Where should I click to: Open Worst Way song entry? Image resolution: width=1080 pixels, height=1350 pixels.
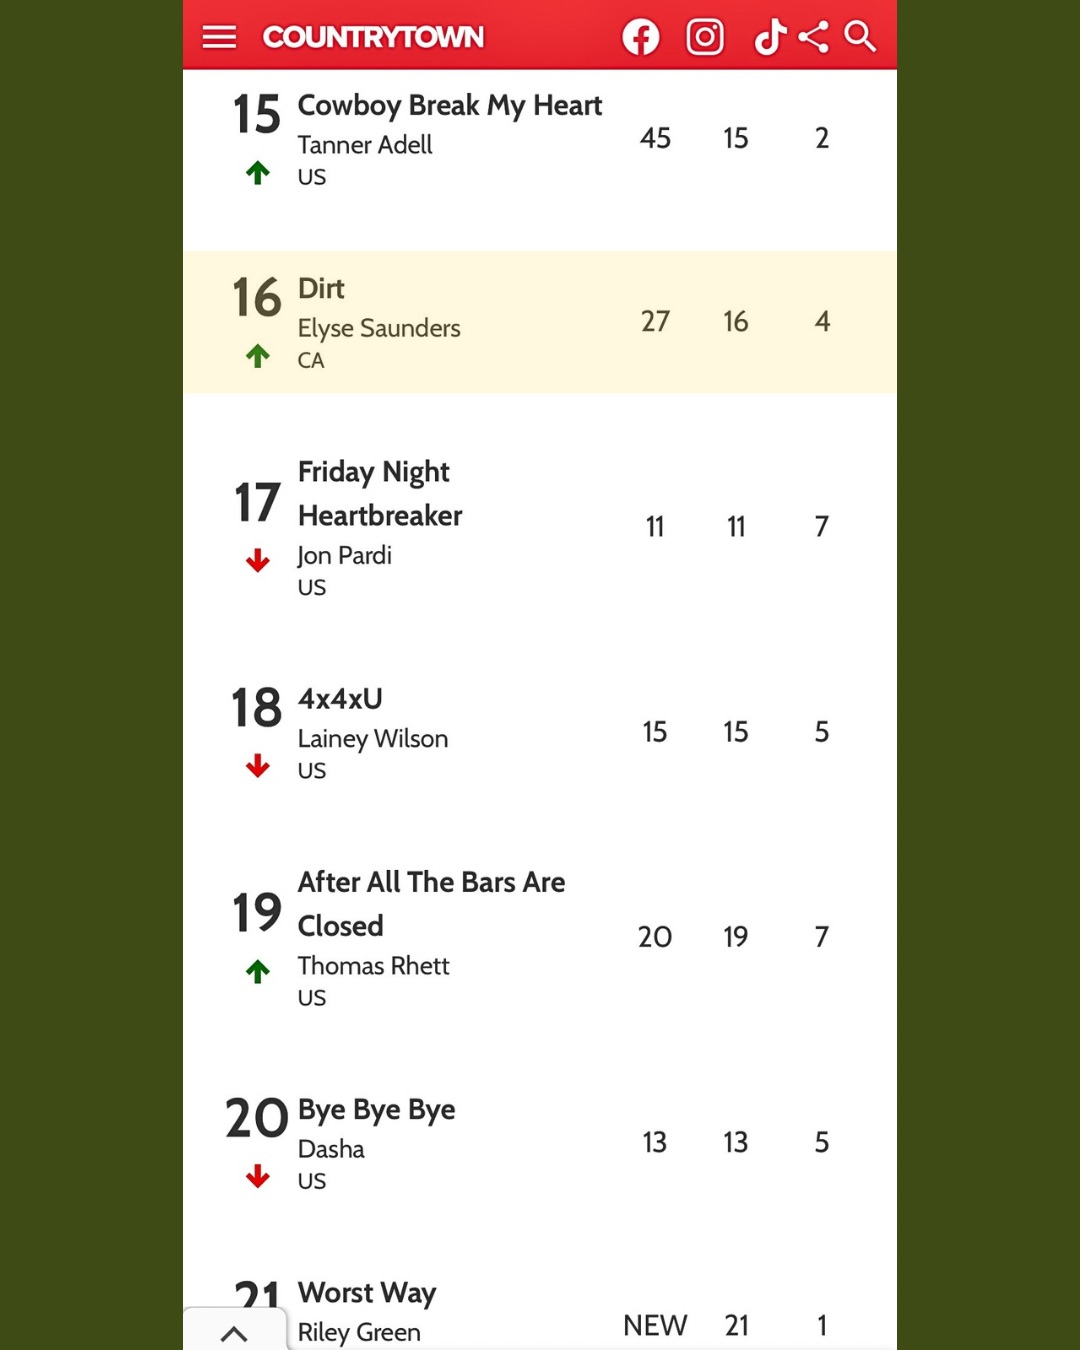pos(367,1293)
